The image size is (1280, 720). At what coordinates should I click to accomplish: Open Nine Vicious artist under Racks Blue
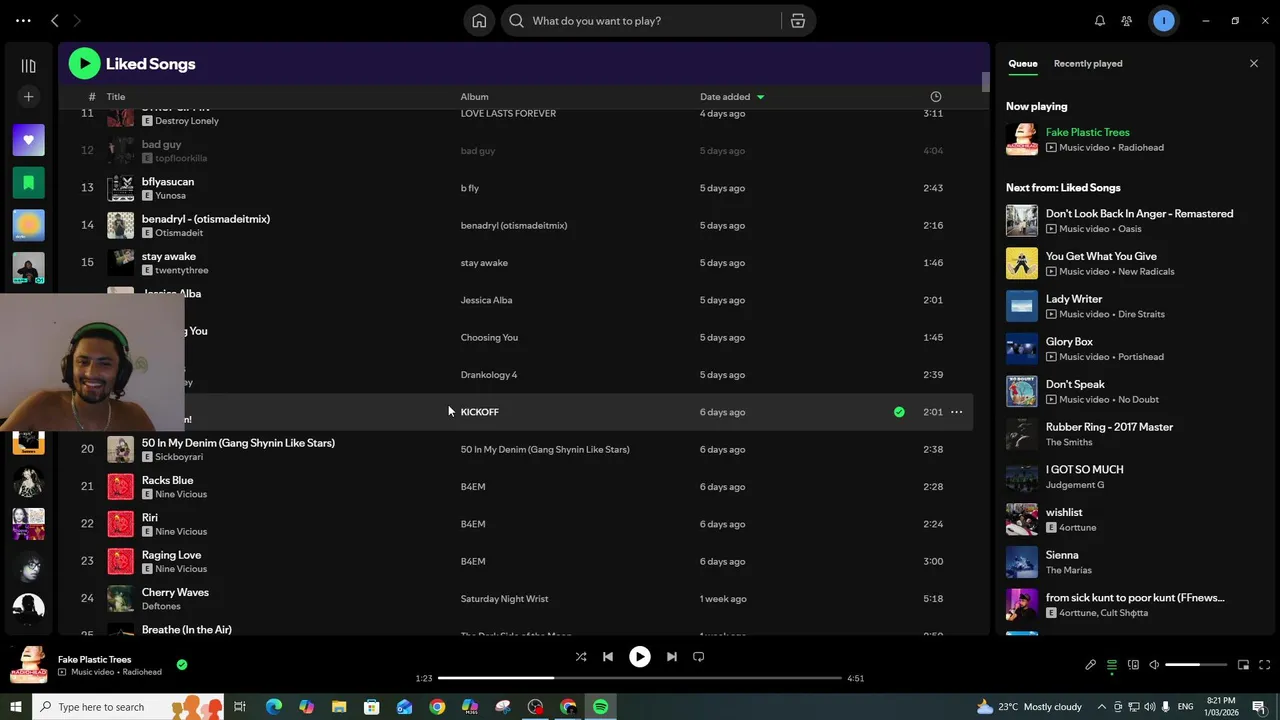(x=181, y=494)
